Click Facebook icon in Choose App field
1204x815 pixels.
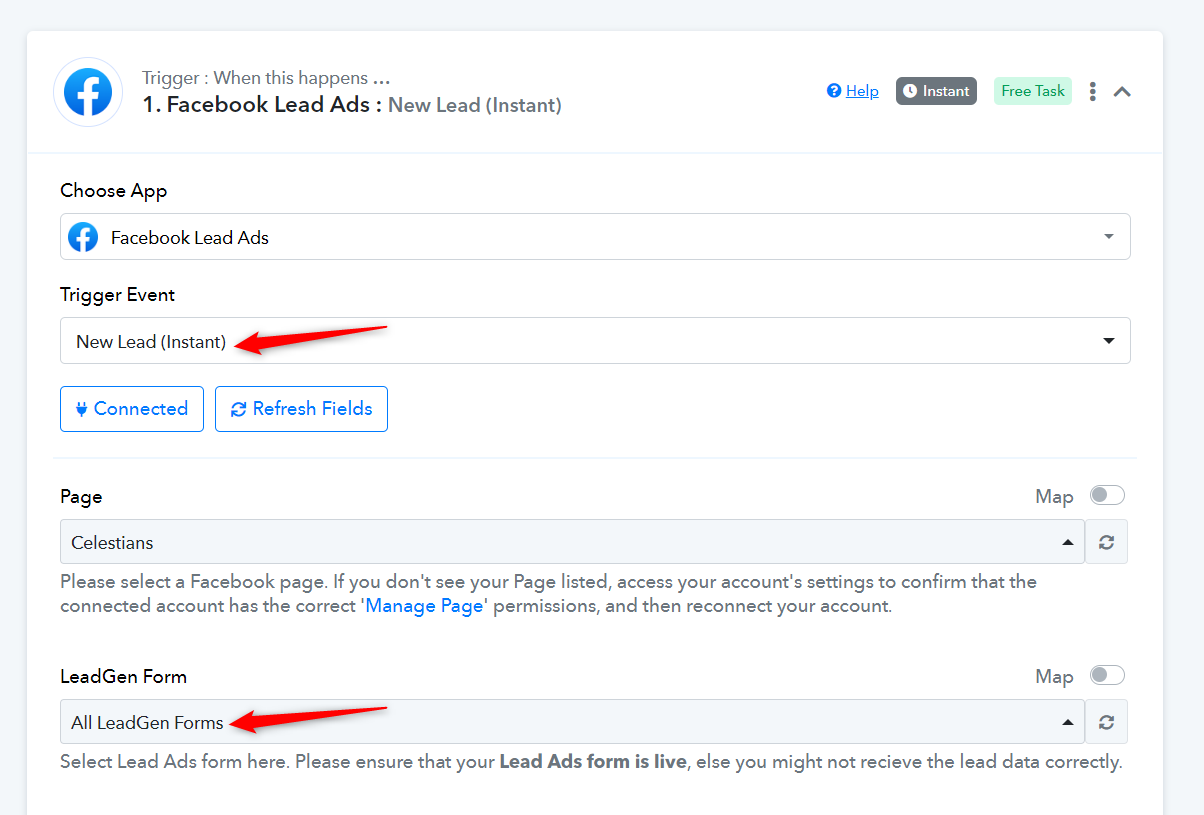click(83, 237)
